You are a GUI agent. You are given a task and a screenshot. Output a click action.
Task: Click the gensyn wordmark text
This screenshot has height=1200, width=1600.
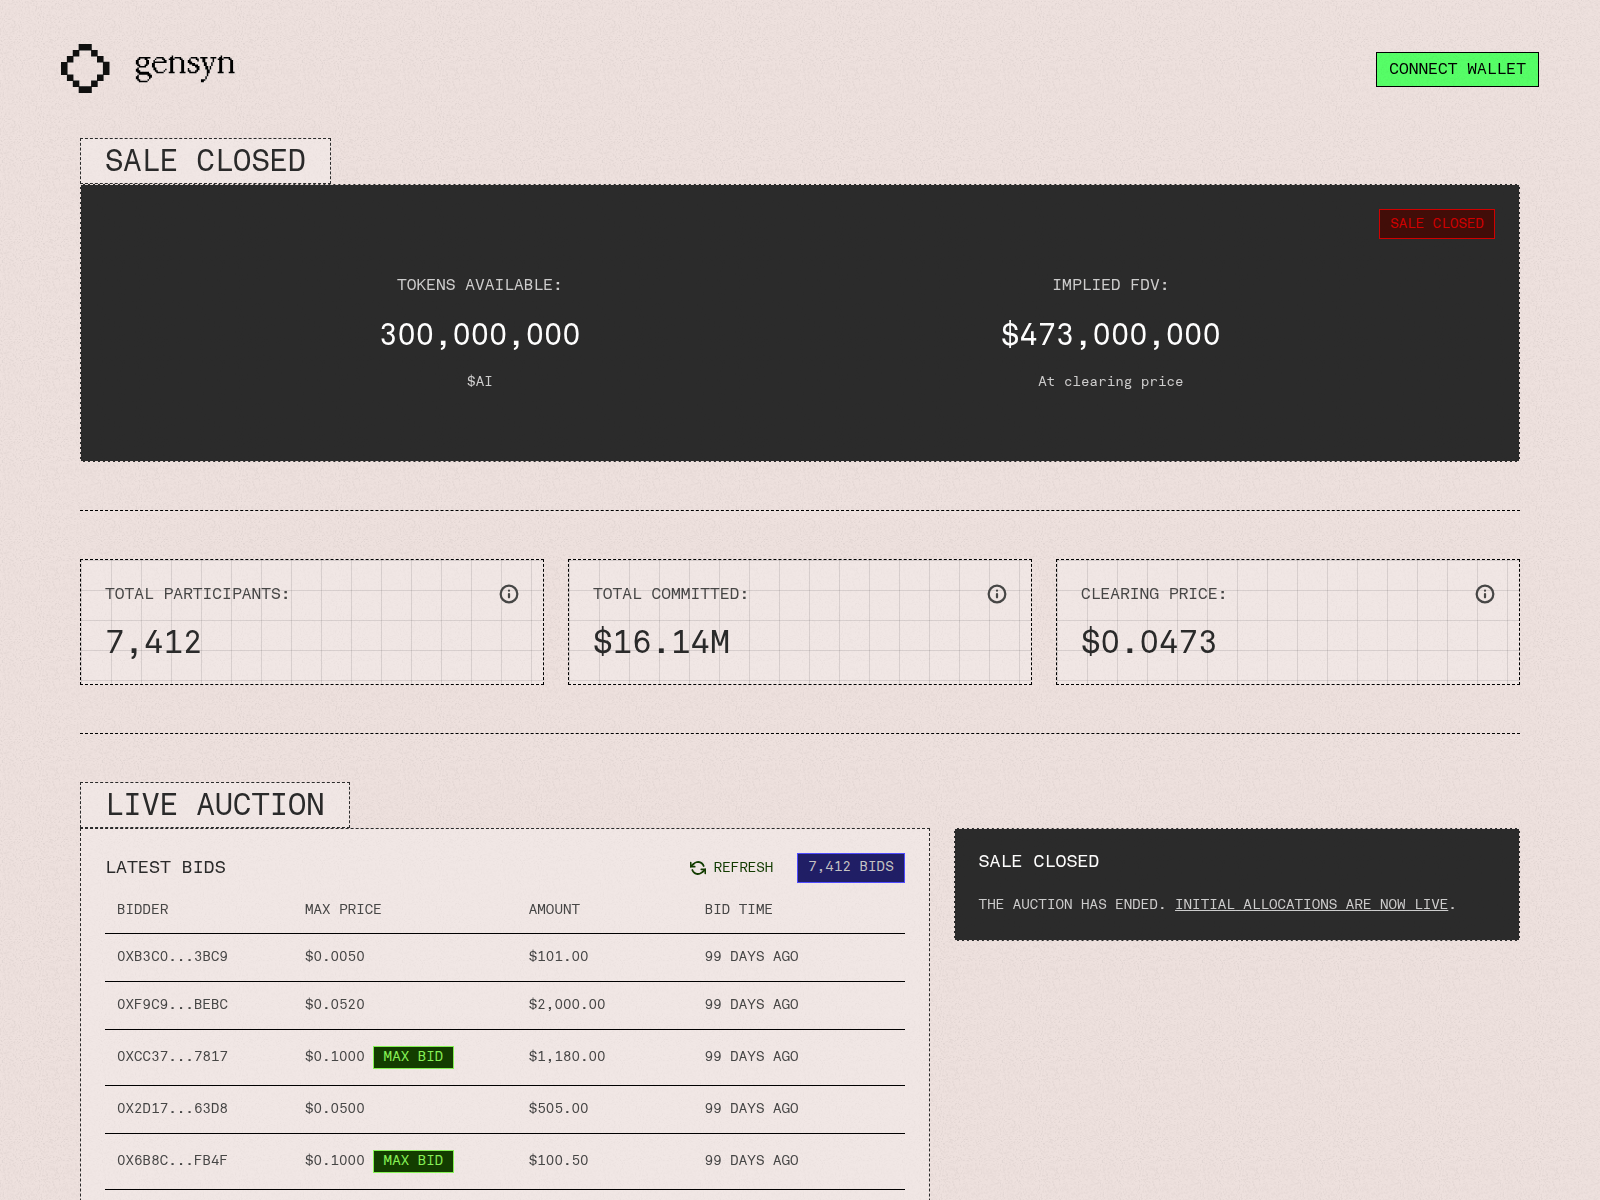tap(185, 66)
